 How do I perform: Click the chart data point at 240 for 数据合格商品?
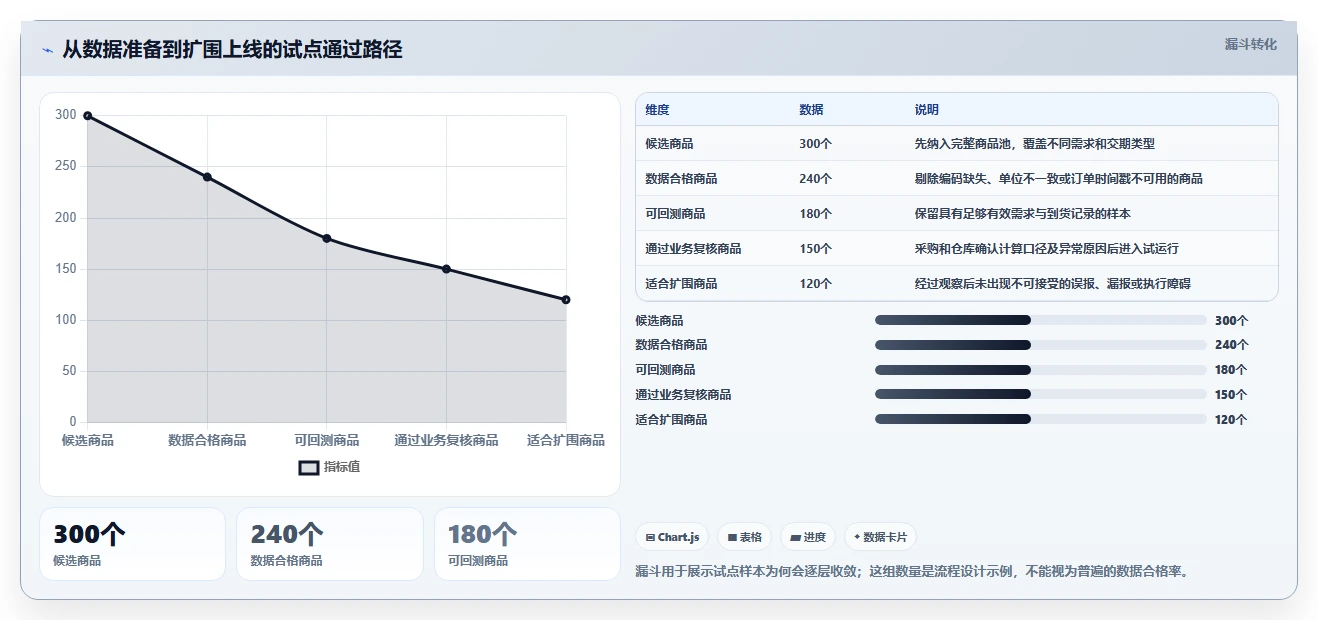tap(207, 177)
